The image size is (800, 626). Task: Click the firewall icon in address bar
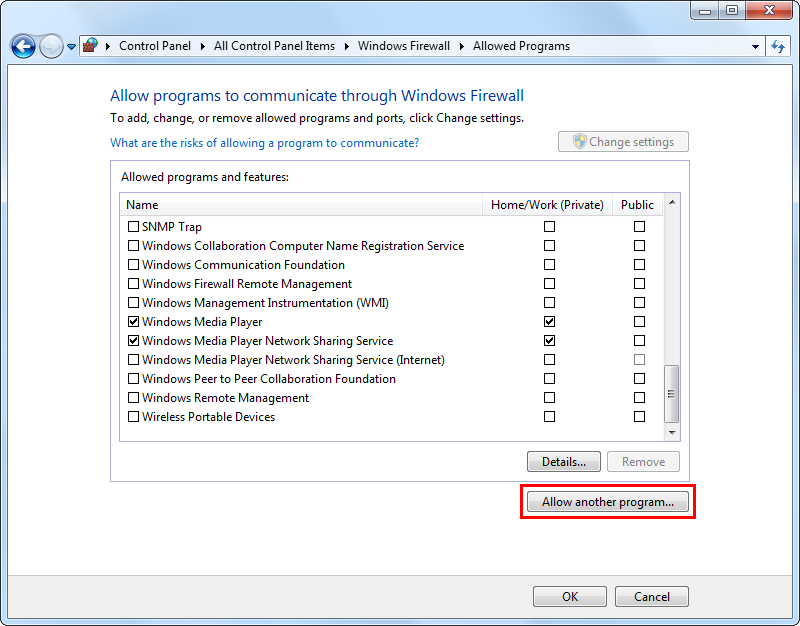90,45
